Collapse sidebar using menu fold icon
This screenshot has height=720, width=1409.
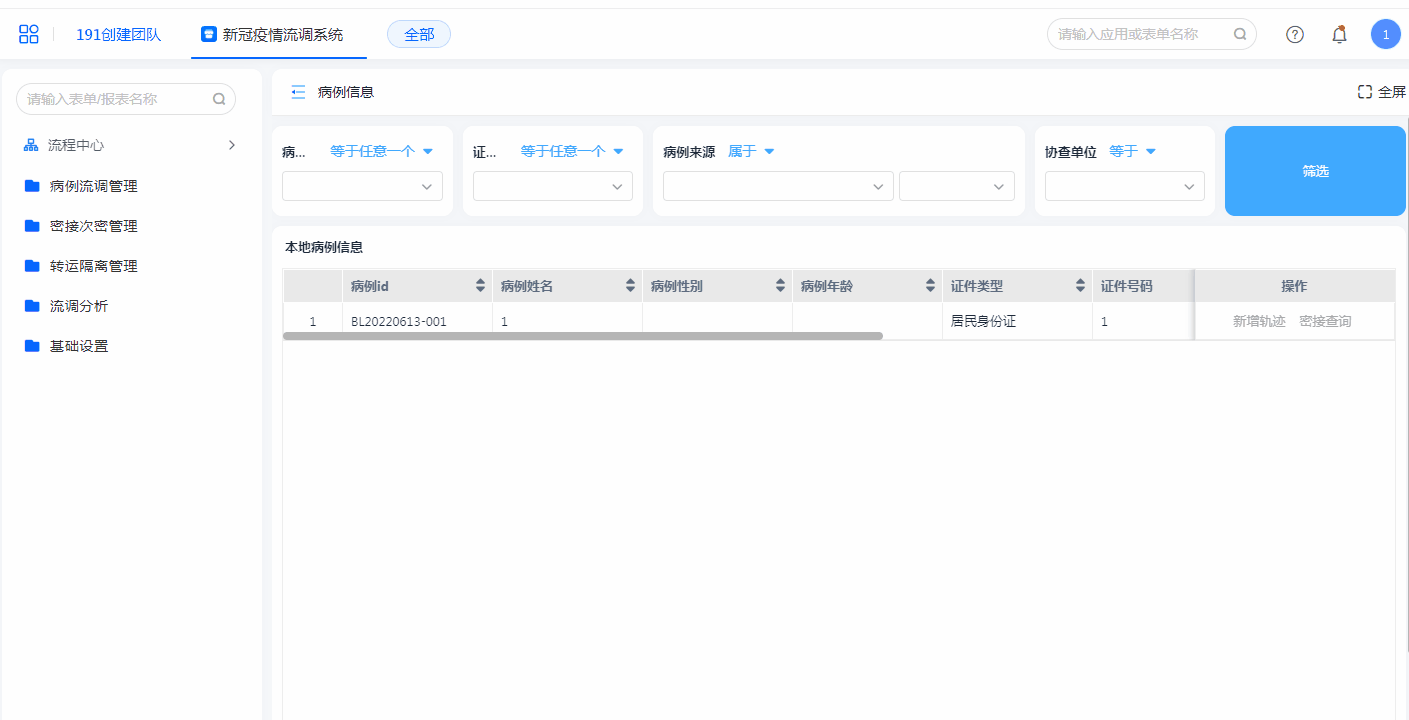tap(298, 92)
